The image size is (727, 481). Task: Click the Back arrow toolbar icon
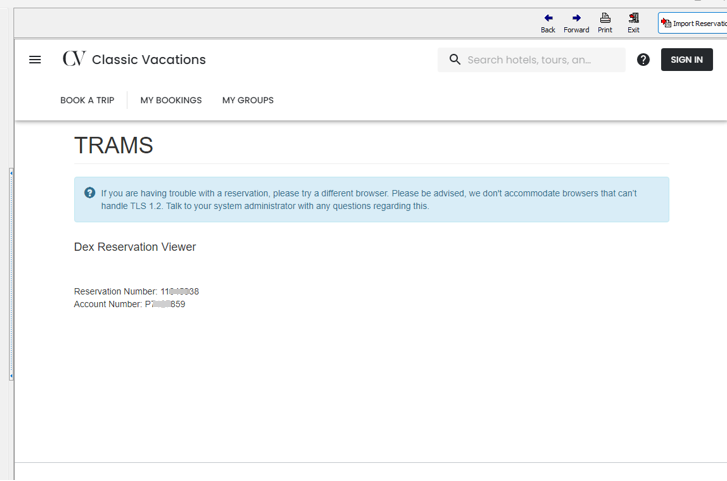pos(548,18)
